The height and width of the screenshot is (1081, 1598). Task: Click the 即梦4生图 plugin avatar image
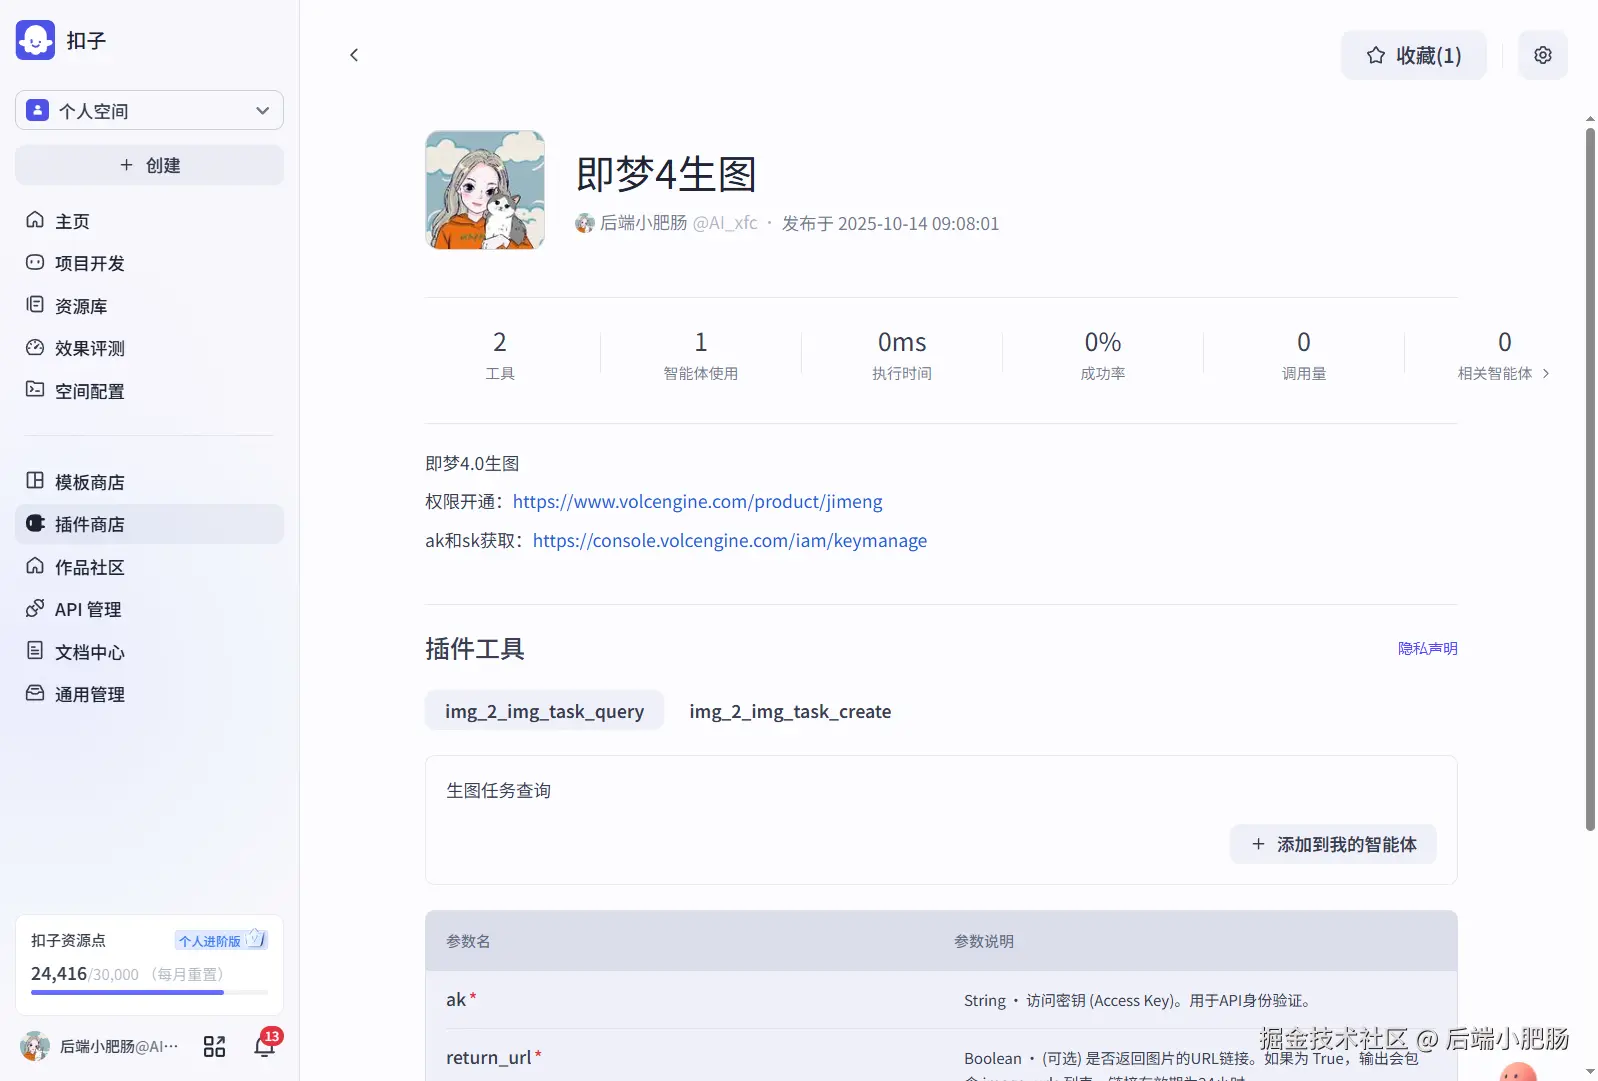click(485, 190)
